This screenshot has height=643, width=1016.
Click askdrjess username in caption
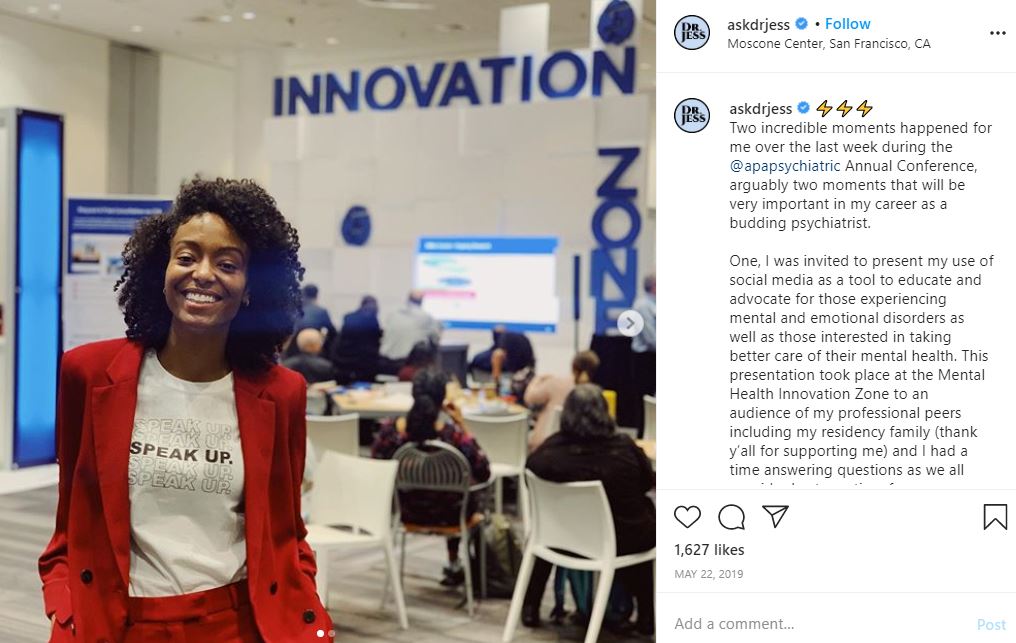[761, 108]
